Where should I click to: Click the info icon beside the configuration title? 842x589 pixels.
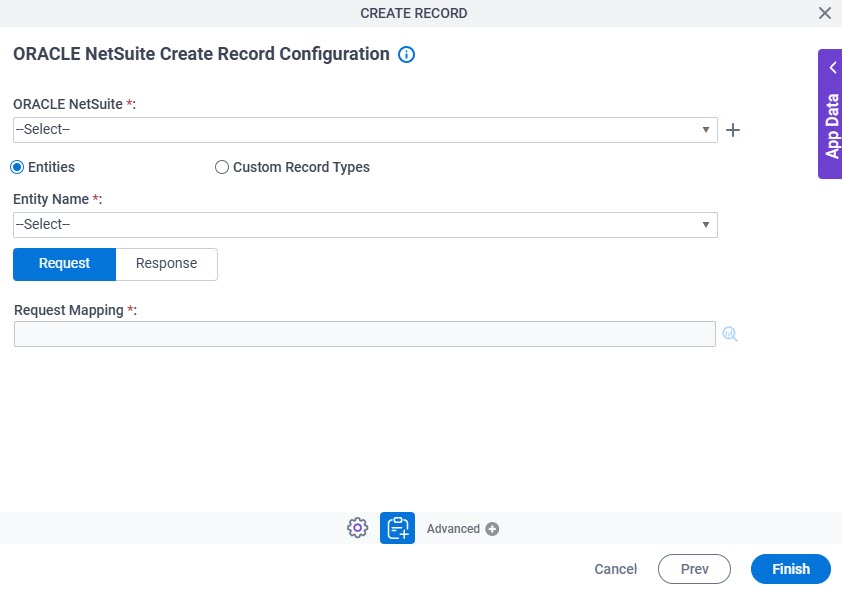pyautogui.click(x=406, y=54)
